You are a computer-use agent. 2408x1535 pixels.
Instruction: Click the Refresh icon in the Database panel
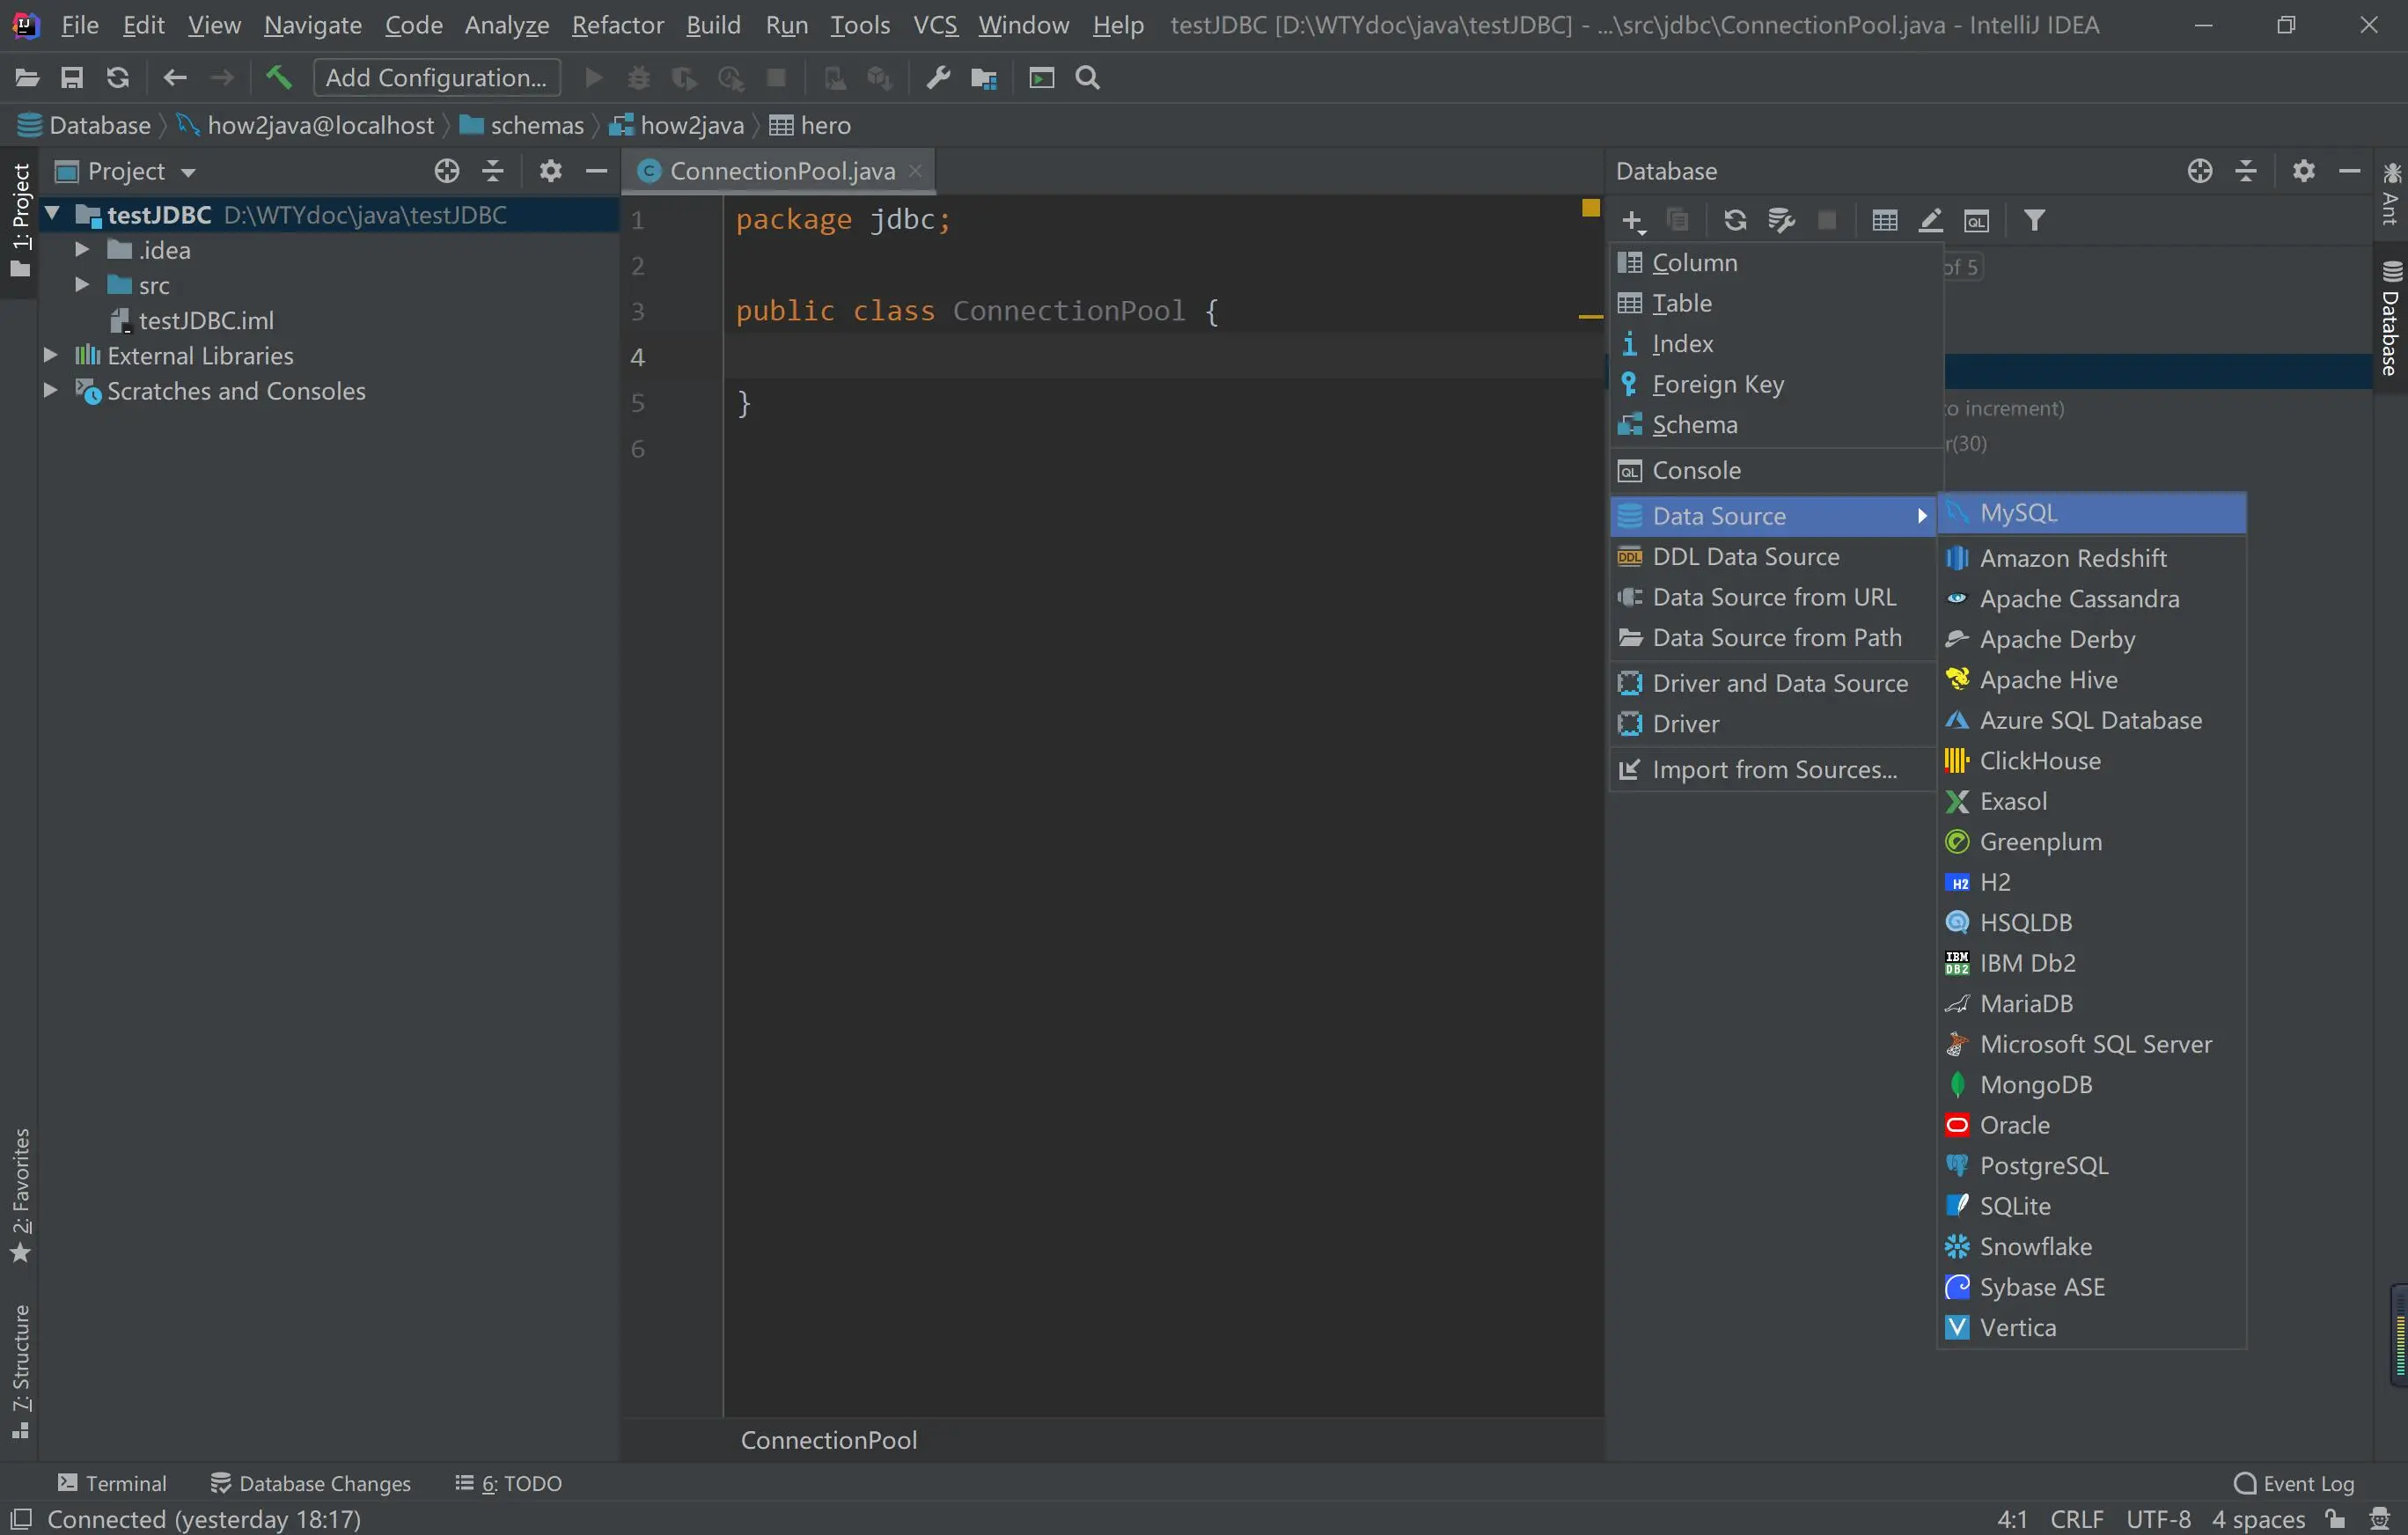[1735, 220]
